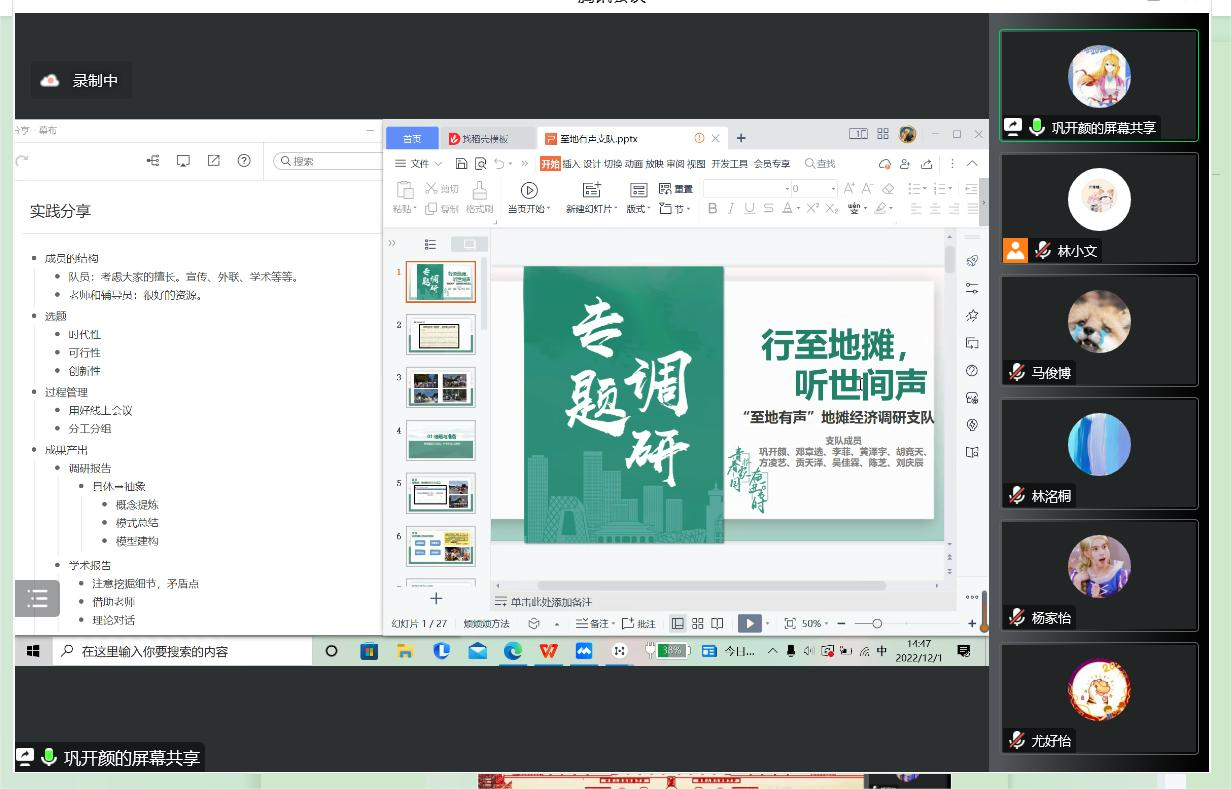Image resolution: width=1231 pixels, height=789 pixels.
Task: Open presentation mode in the outline app
Action: (183, 161)
